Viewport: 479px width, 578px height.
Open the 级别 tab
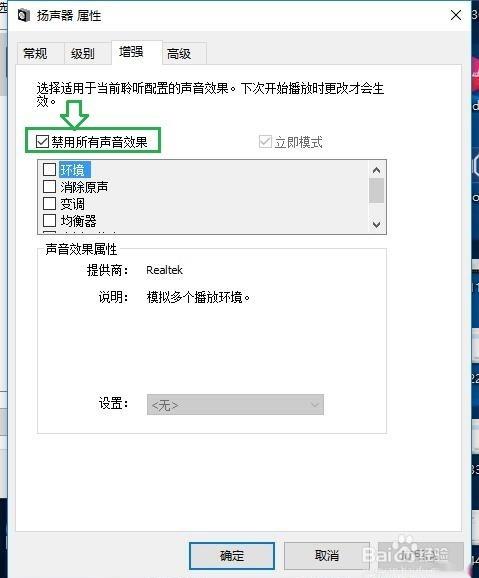(83, 54)
